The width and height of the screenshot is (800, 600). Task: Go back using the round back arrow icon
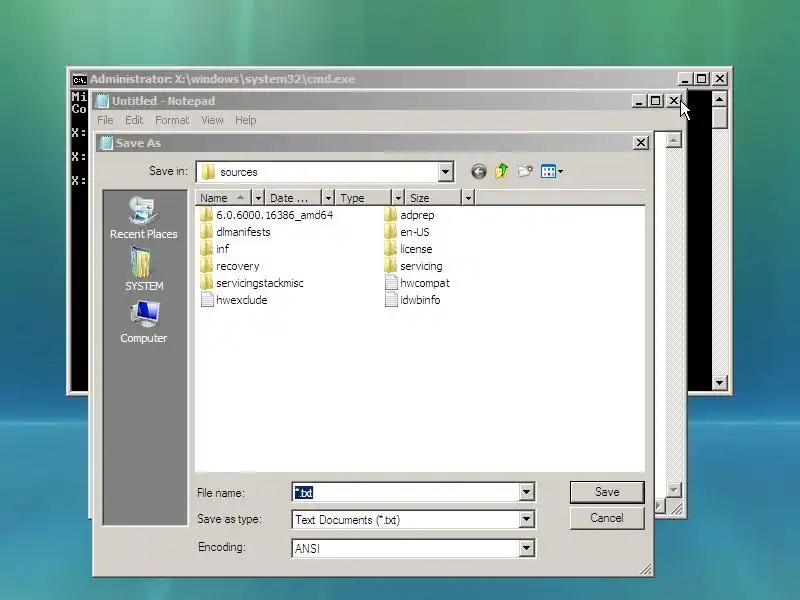pos(479,171)
